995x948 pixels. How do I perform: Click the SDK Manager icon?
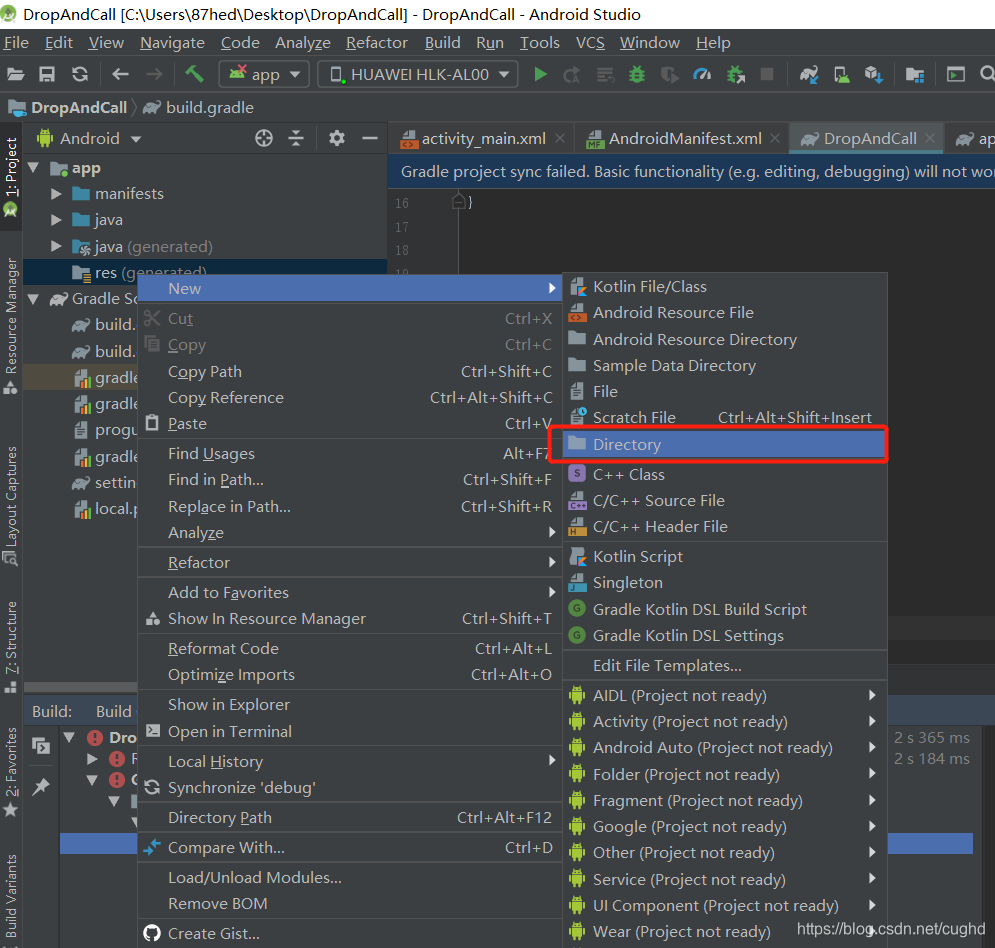(x=874, y=74)
